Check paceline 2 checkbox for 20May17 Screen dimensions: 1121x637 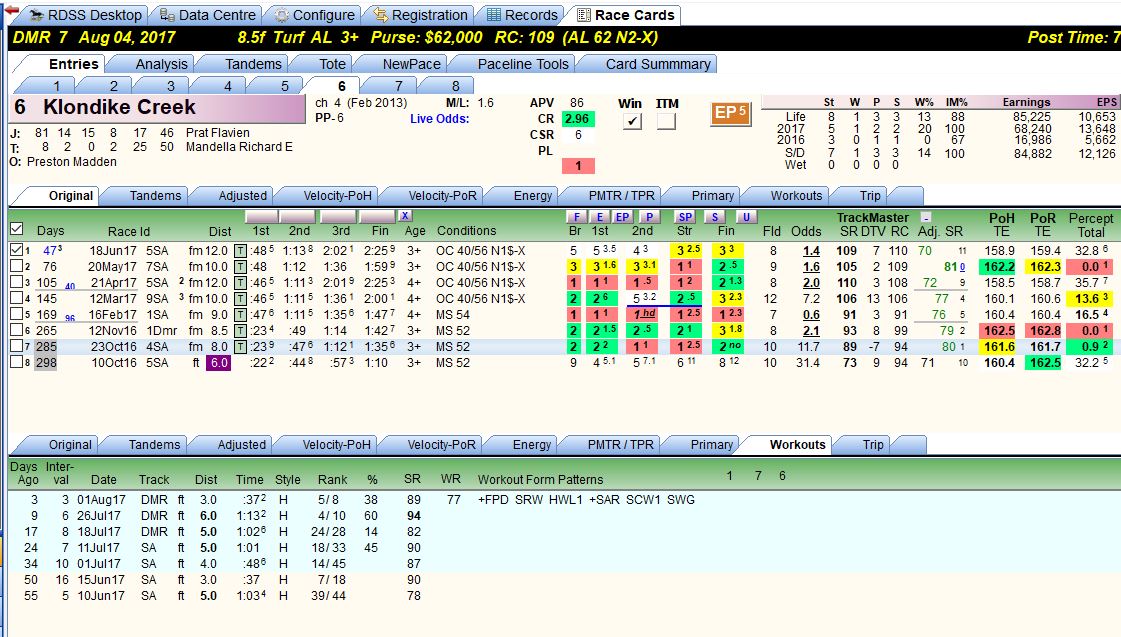pos(17,267)
